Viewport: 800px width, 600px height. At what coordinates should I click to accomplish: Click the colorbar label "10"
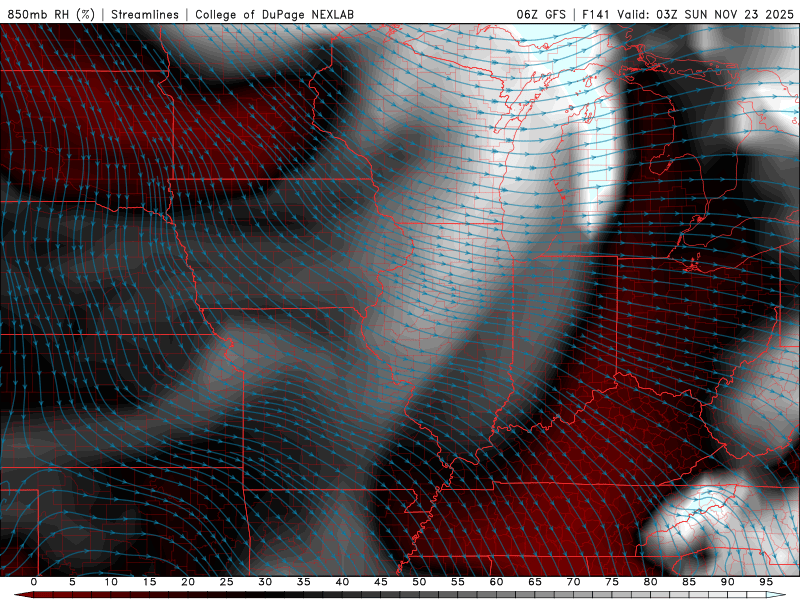(111, 582)
